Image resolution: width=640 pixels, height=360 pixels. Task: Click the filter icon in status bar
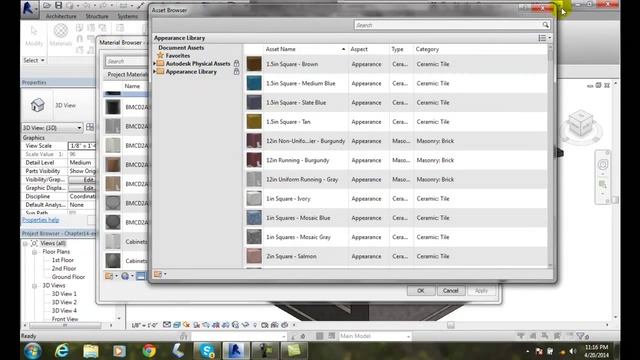[x=580, y=336]
